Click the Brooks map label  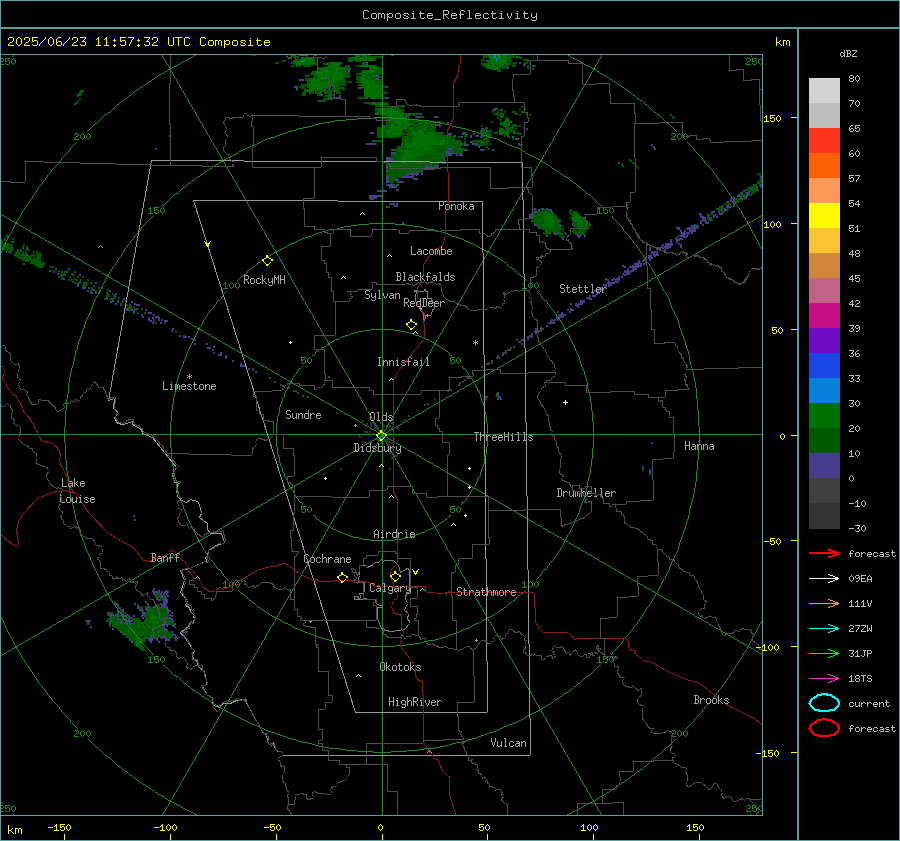click(x=711, y=700)
